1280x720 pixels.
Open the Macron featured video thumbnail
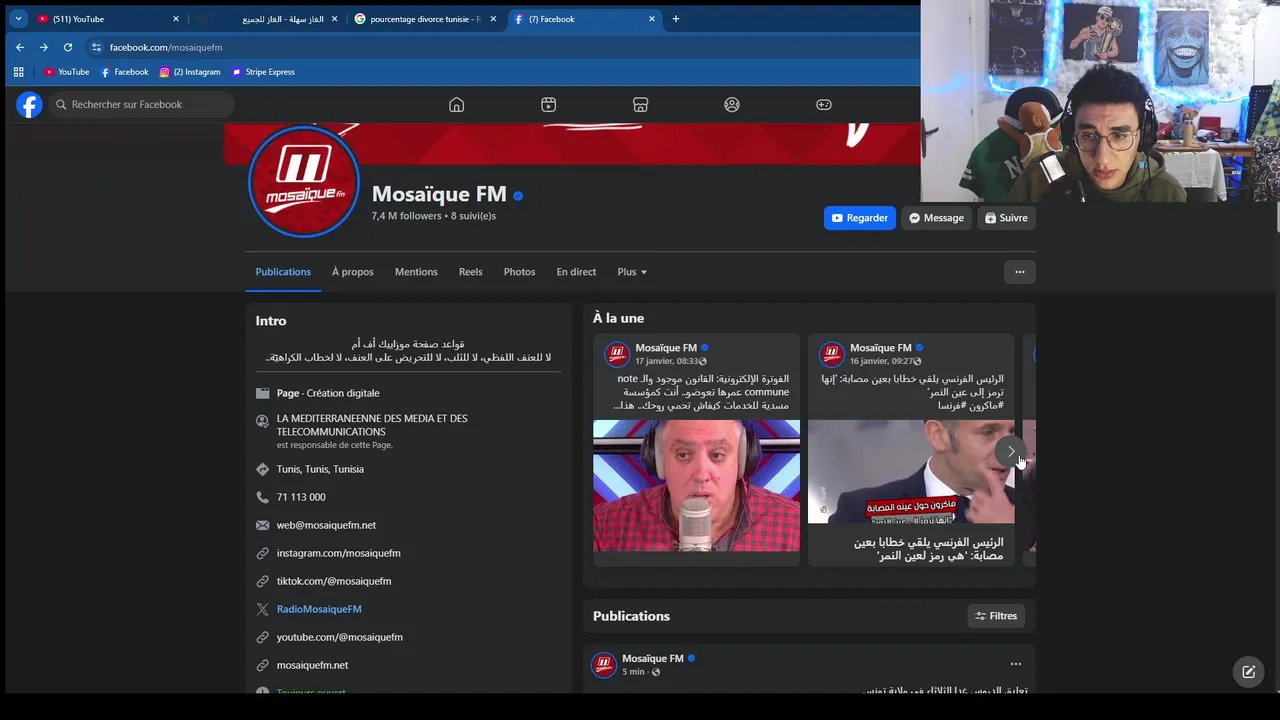pos(911,472)
